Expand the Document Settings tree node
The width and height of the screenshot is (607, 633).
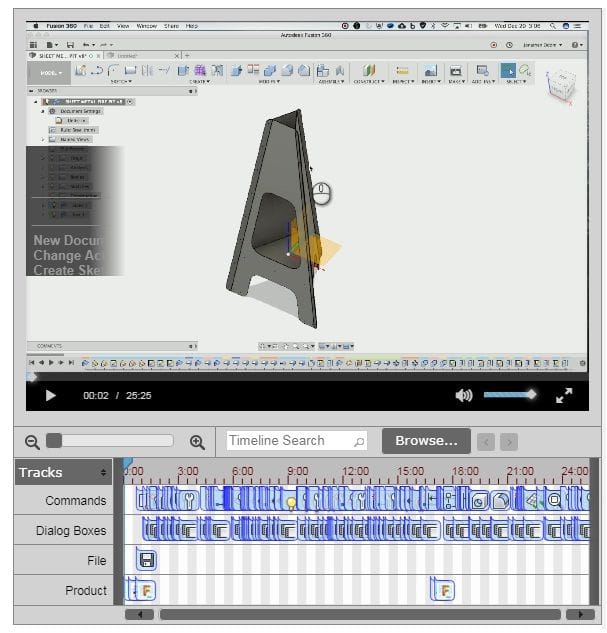click(43, 111)
